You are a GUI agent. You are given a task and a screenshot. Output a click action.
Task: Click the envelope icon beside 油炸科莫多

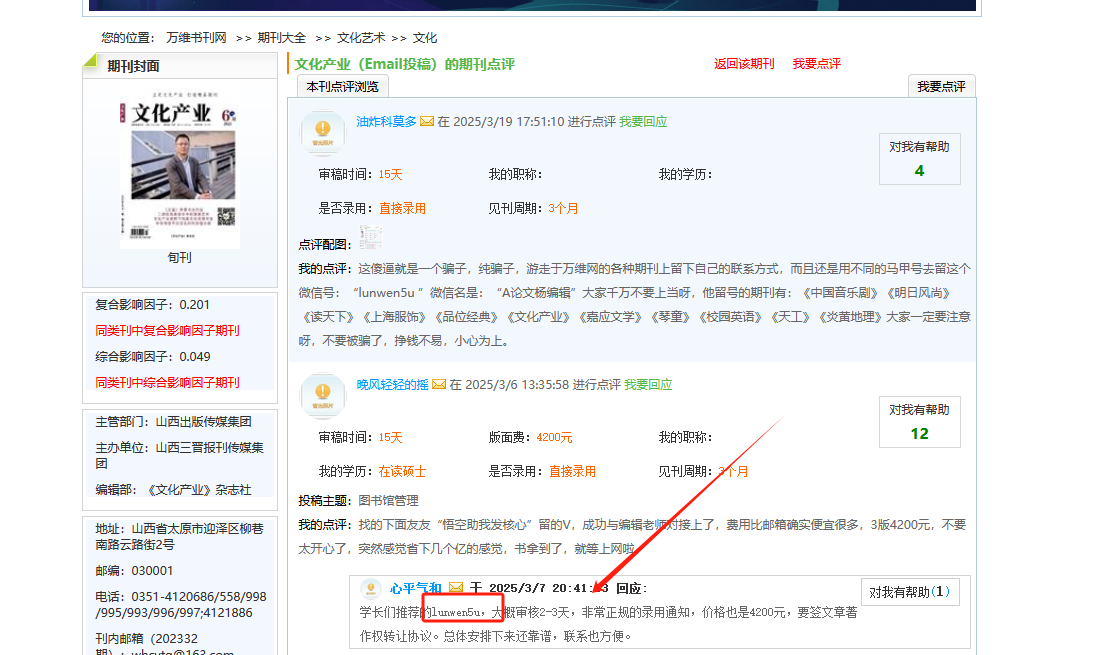pos(427,122)
